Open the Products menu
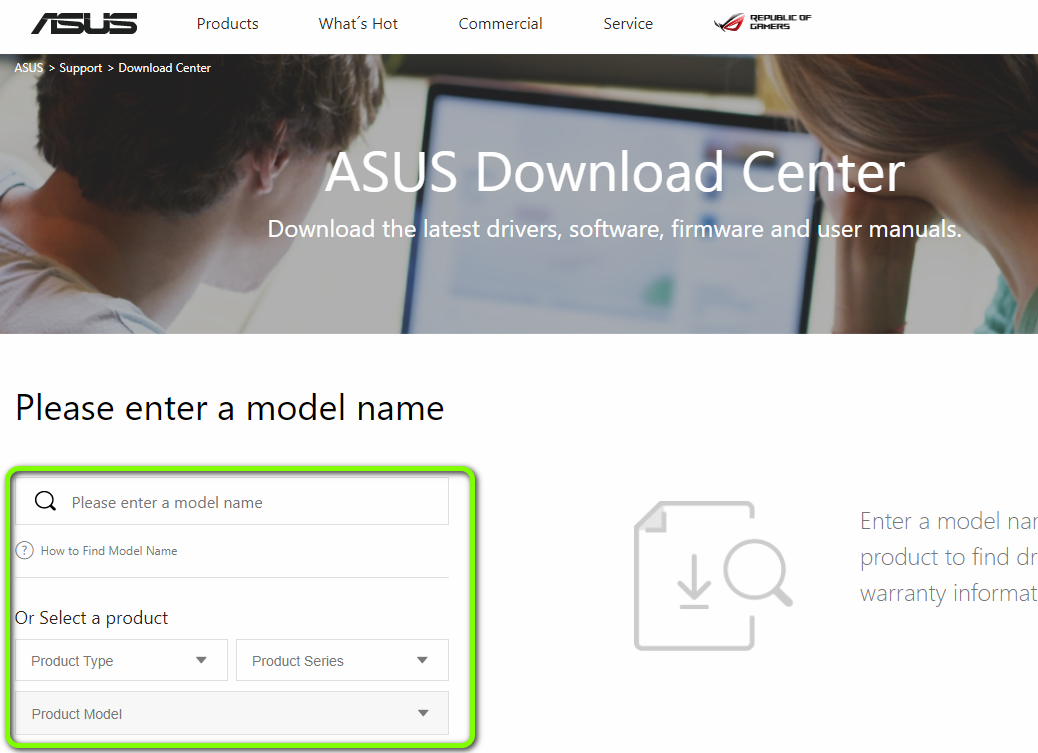Screen dimensions: 1038x753 pyautogui.click(x=228, y=24)
